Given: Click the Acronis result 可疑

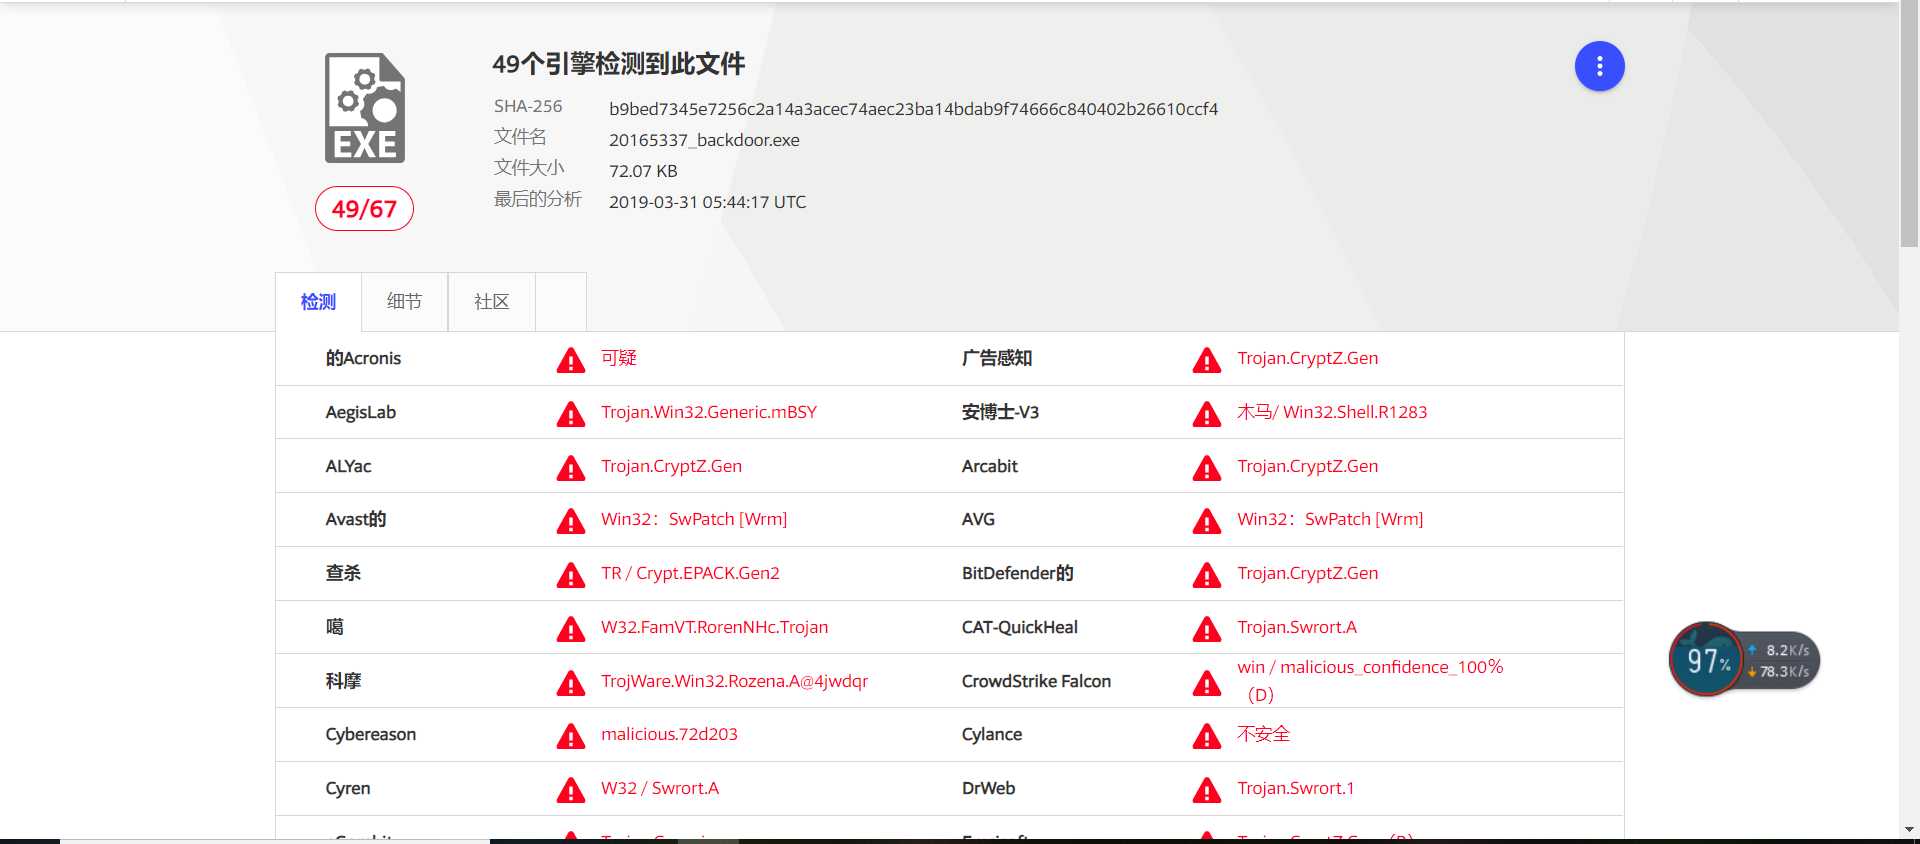Looking at the screenshot, I should [x=619, y=358].
